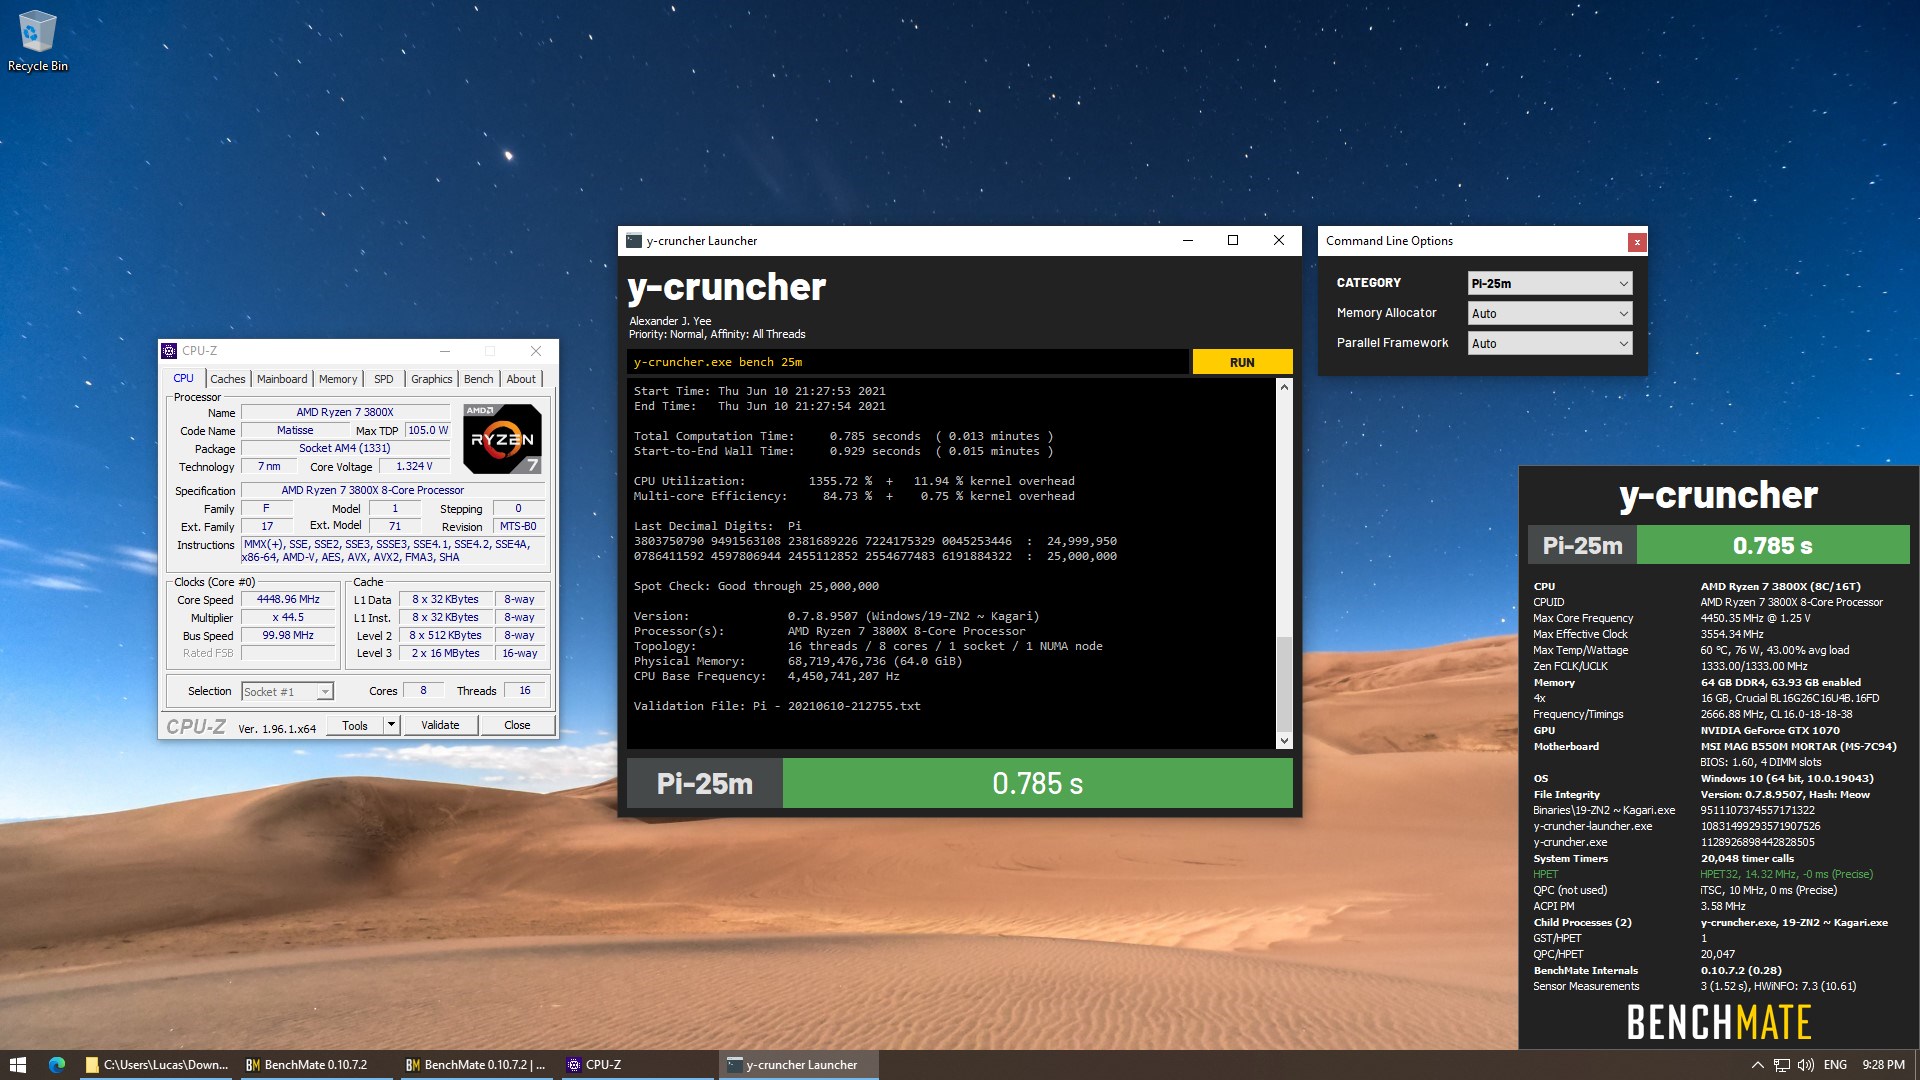Click the Validate button in CPU-Z

point(440,725)
